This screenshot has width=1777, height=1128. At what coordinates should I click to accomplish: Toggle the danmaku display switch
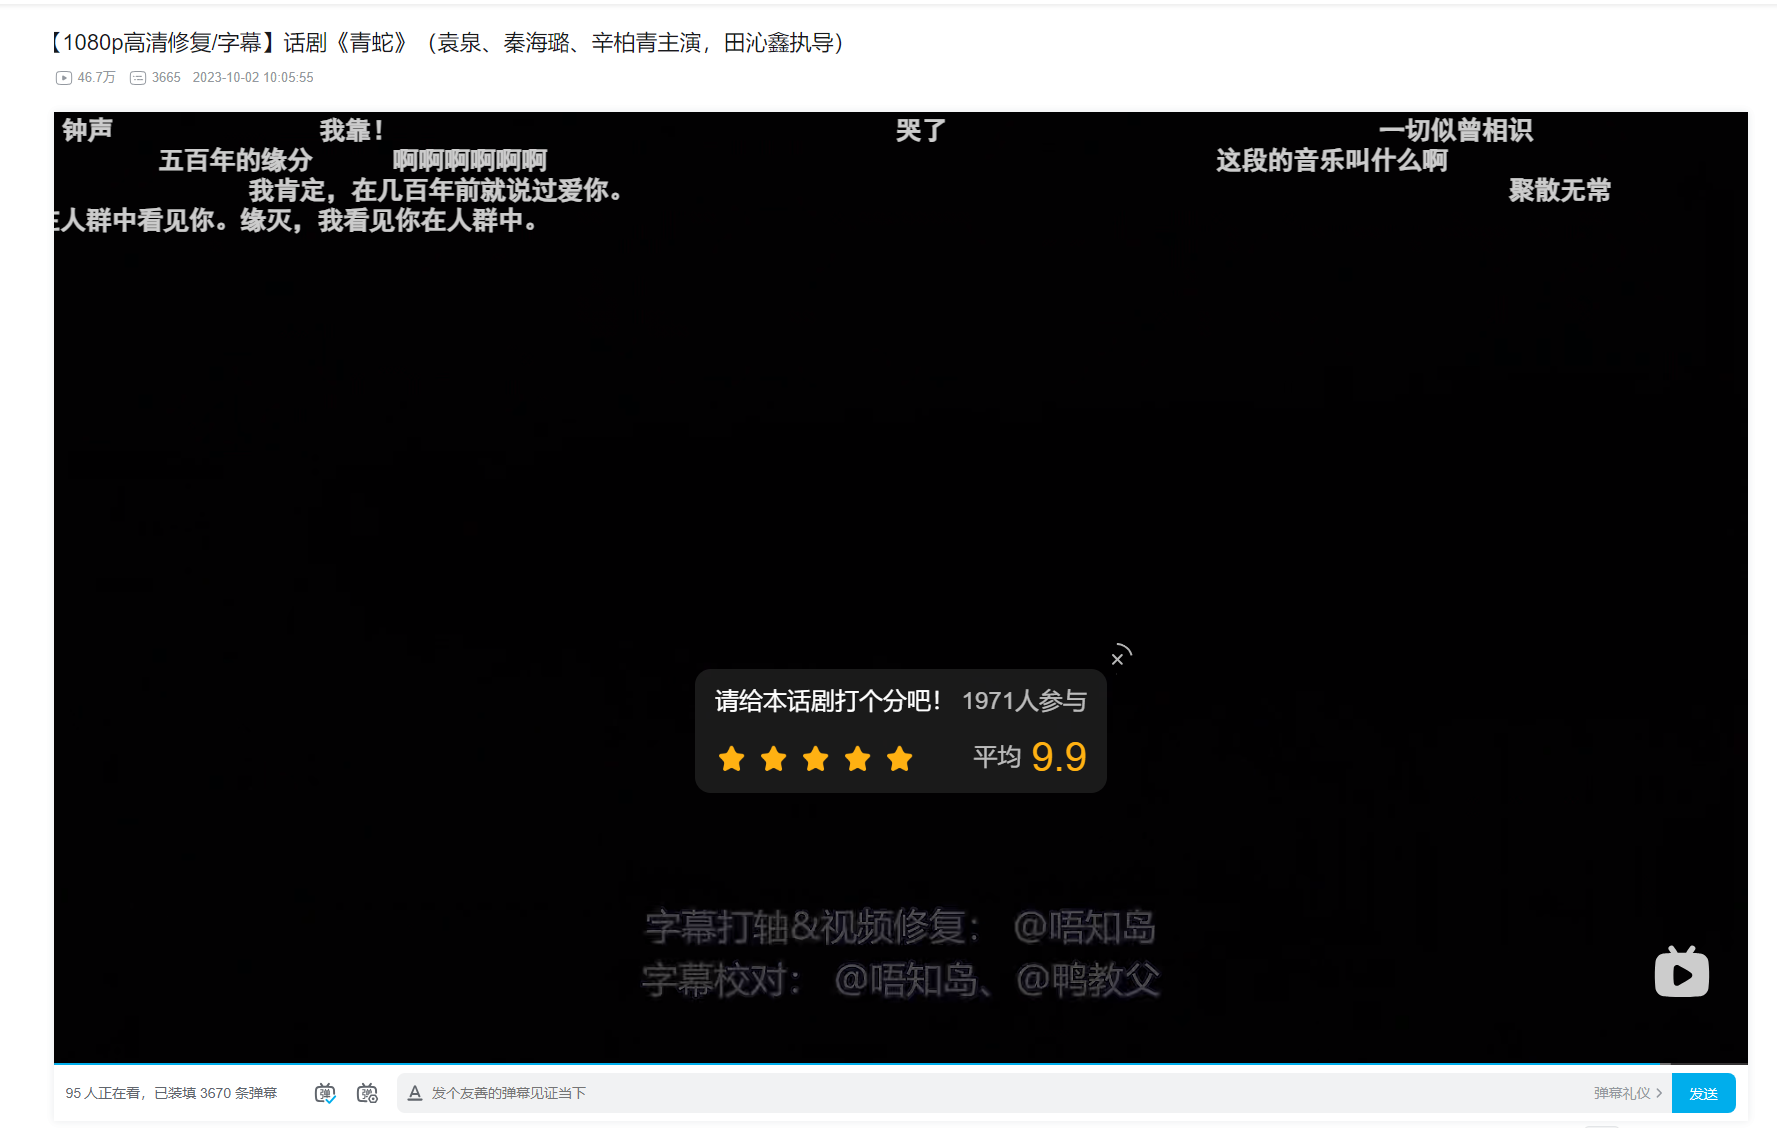coord(325,1093)
